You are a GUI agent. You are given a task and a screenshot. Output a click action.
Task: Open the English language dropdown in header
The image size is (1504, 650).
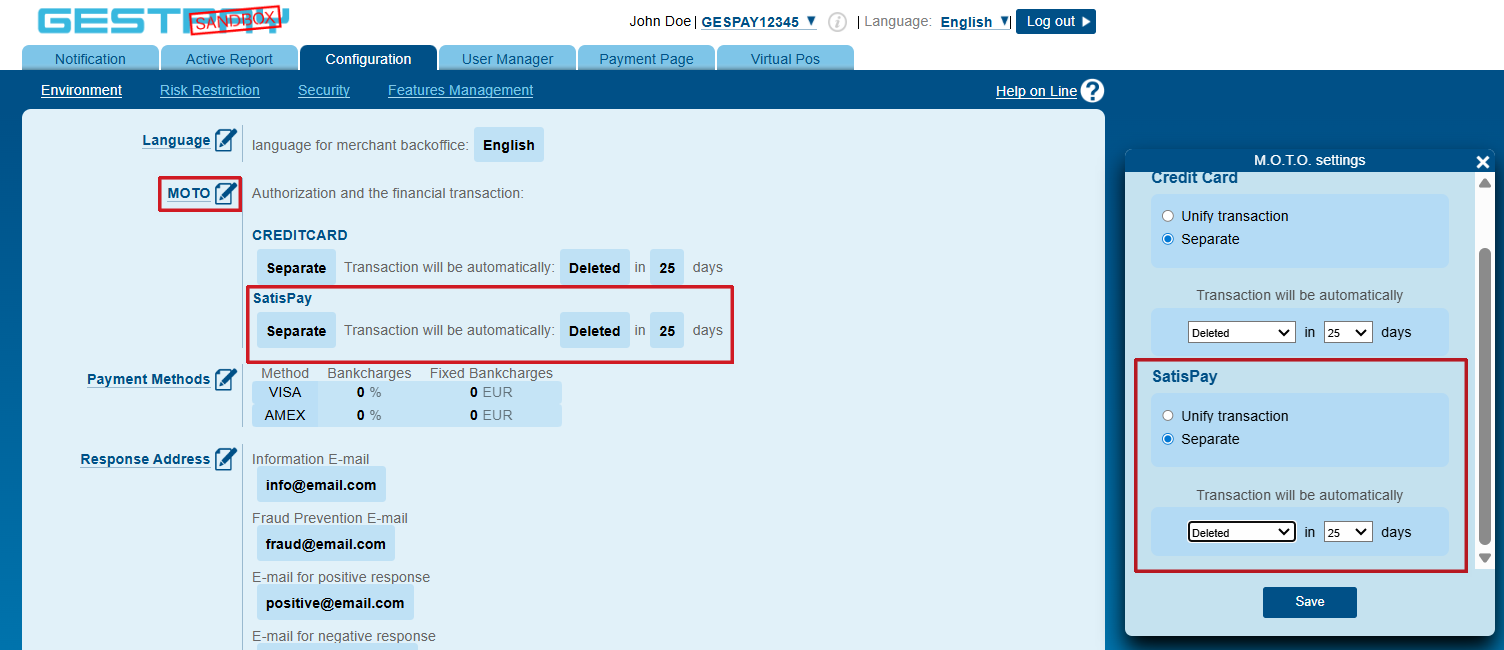pos(975,22)
